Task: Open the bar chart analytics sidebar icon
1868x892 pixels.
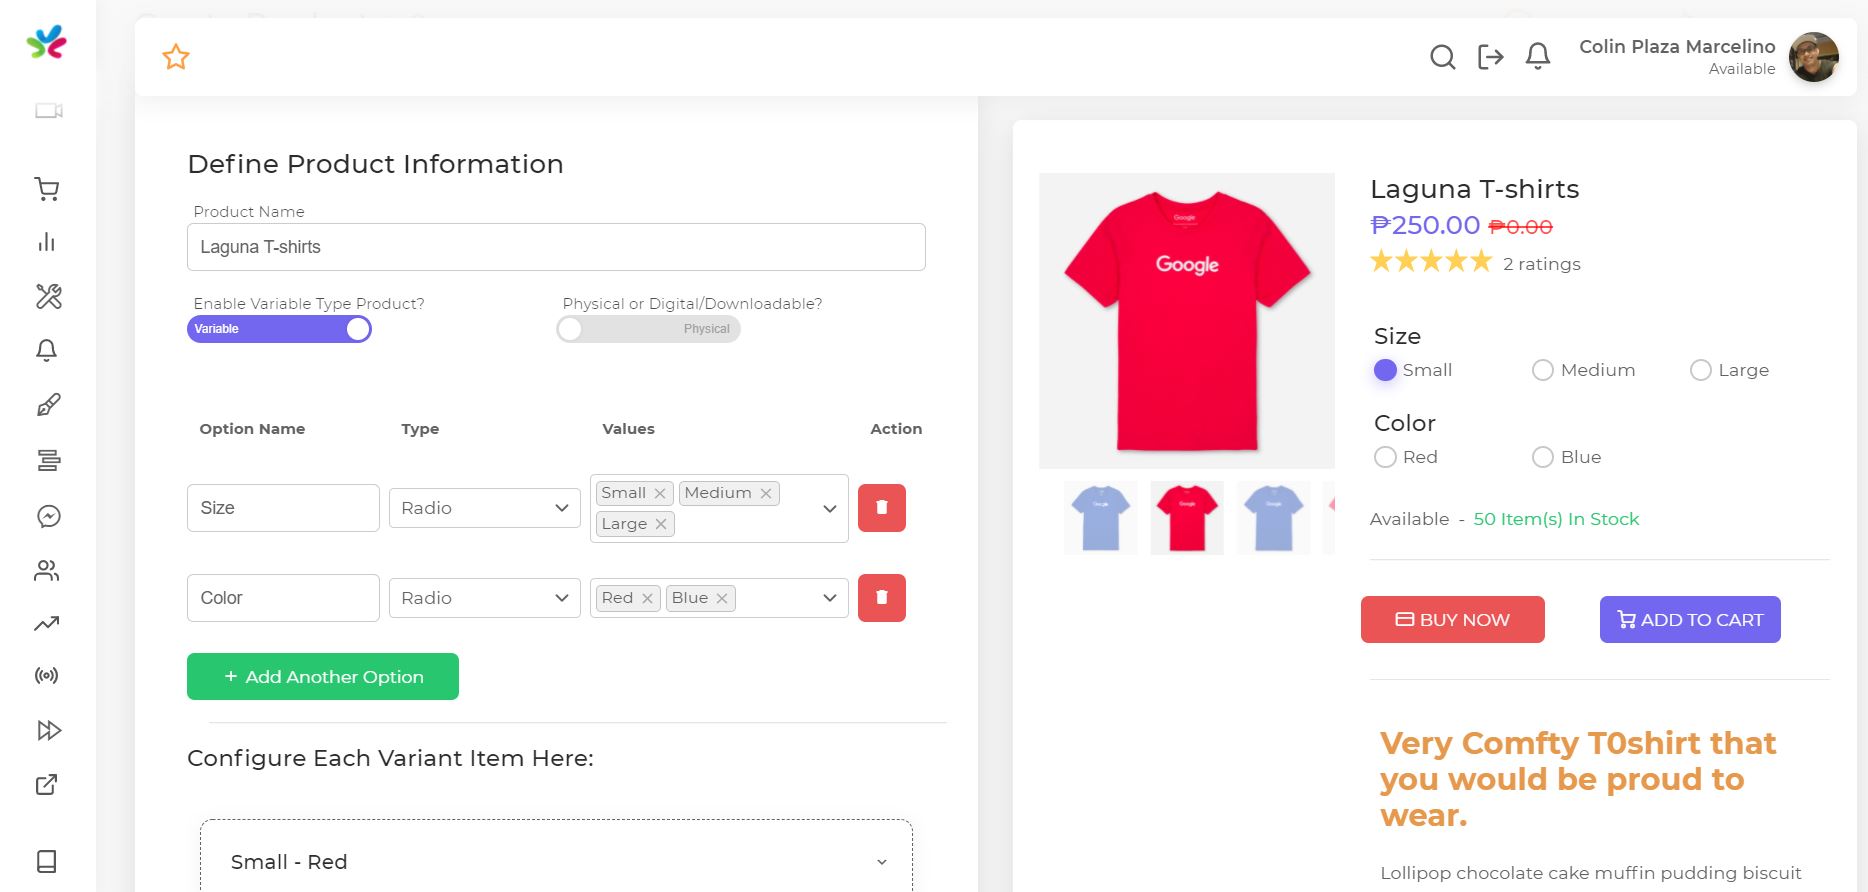Action: click(47, 242)
